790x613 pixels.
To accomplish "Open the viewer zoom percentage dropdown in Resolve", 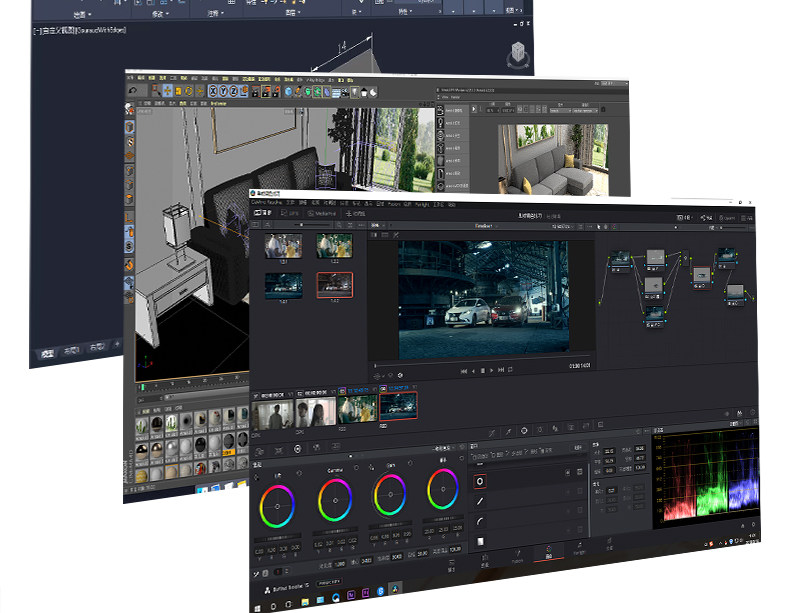I will (379, 225).
